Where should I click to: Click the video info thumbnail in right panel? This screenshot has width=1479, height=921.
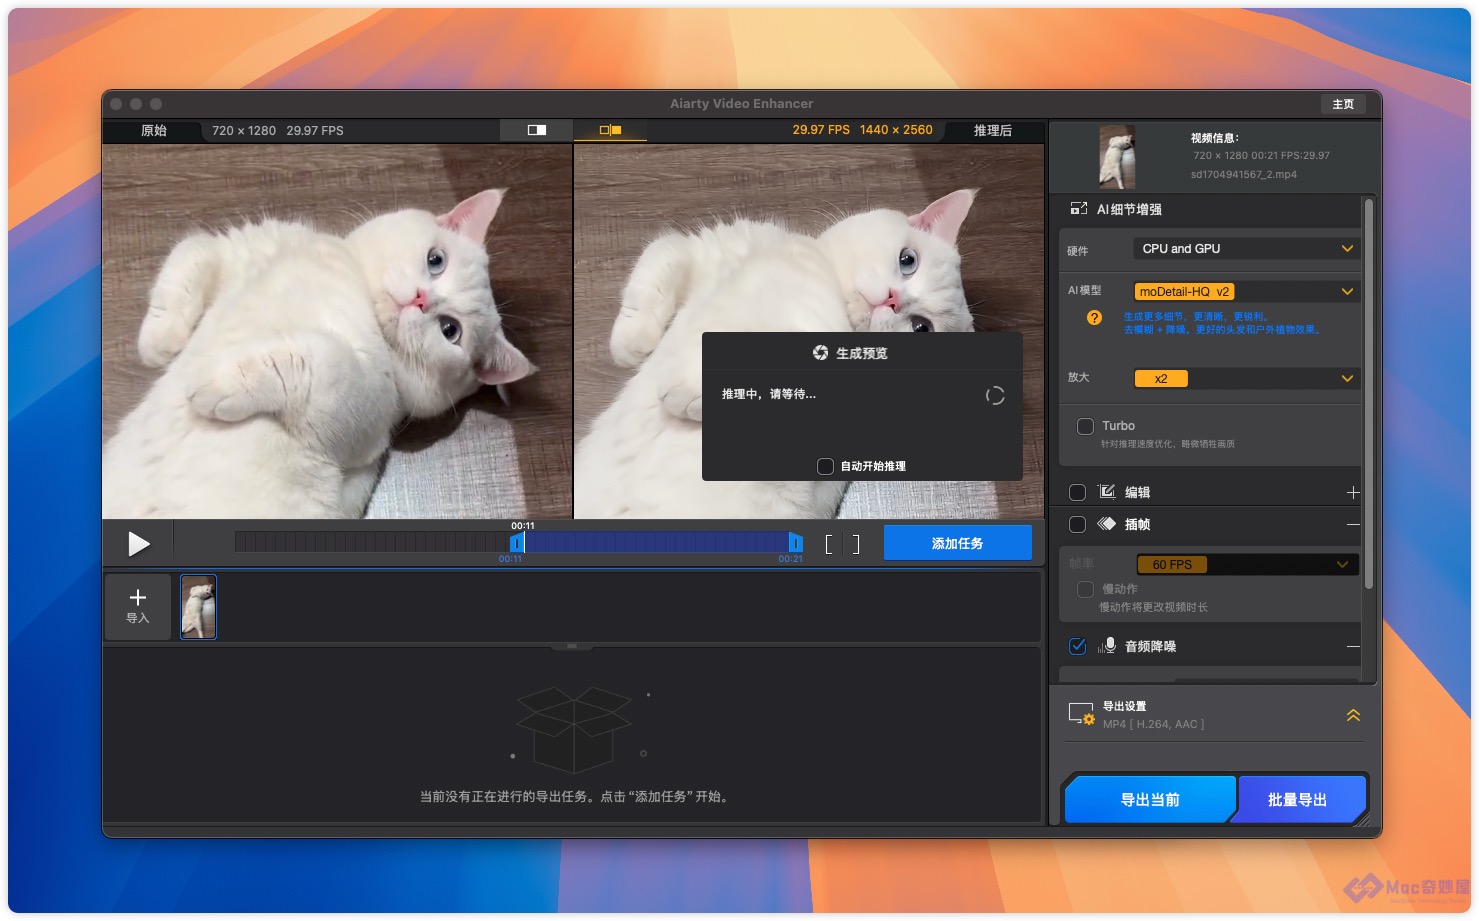(x=1117, y=157)
